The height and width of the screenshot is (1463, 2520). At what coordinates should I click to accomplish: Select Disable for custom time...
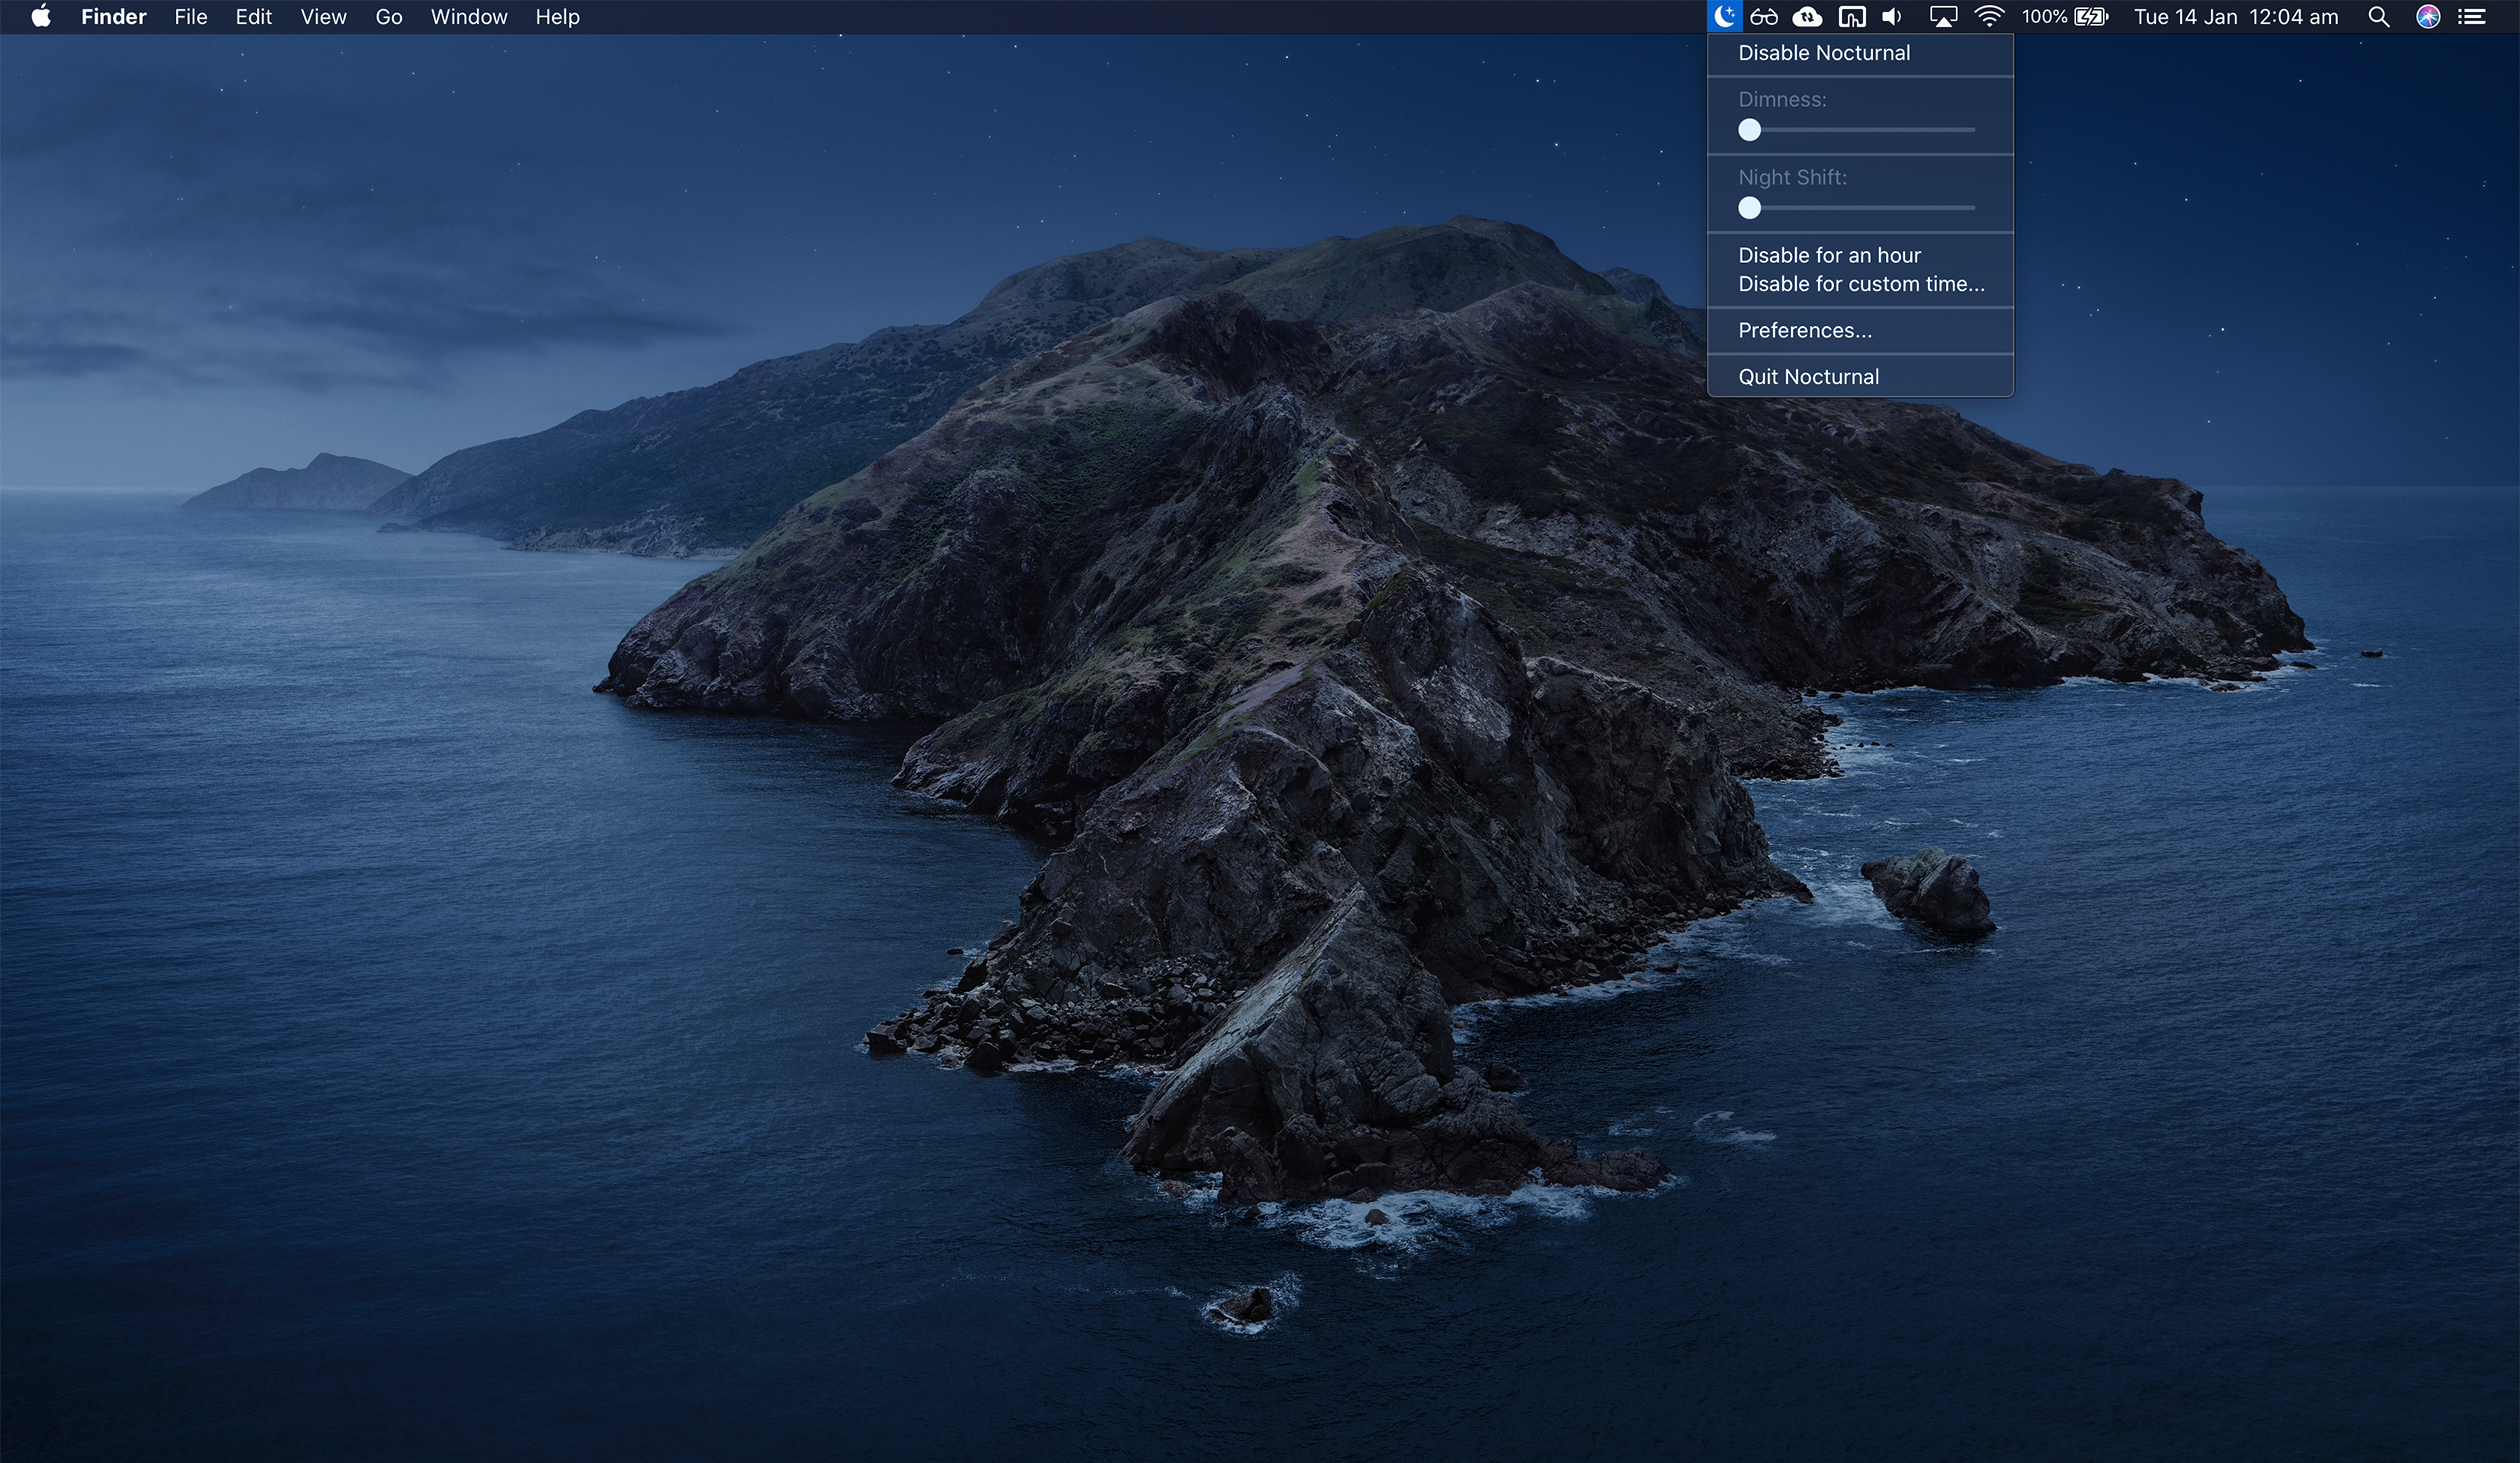[x=1860, y=284]
